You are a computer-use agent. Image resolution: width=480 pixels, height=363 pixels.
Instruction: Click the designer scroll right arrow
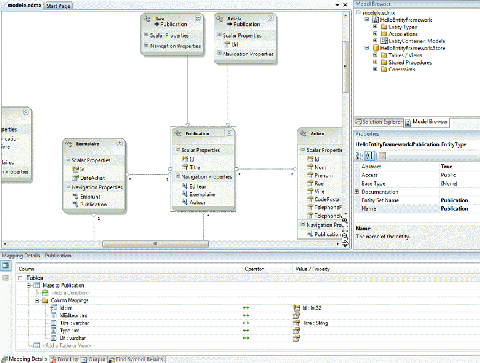point(338,244)
